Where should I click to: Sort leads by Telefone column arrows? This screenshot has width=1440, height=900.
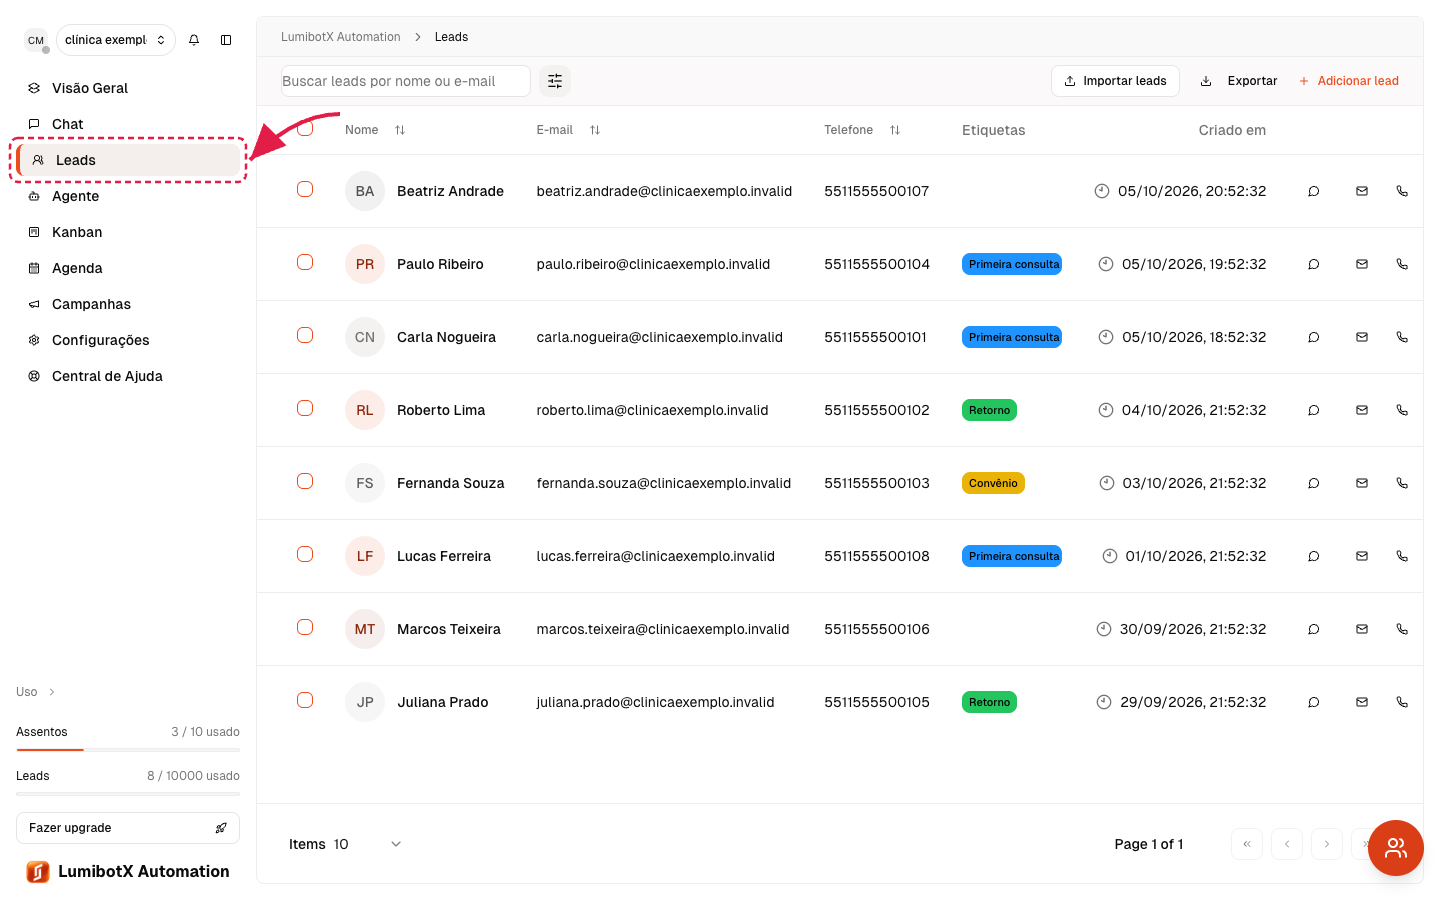click(895, 130)
